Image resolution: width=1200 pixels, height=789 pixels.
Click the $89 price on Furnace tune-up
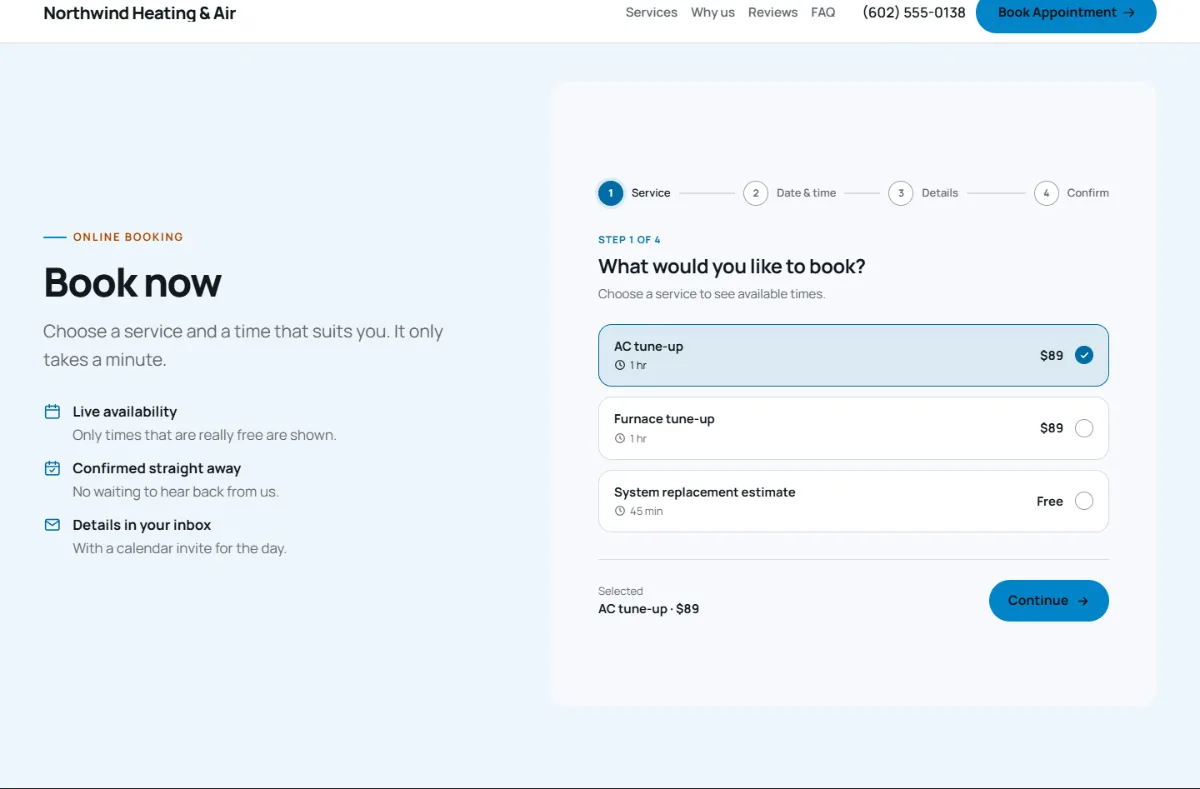tap(1052, 428)
